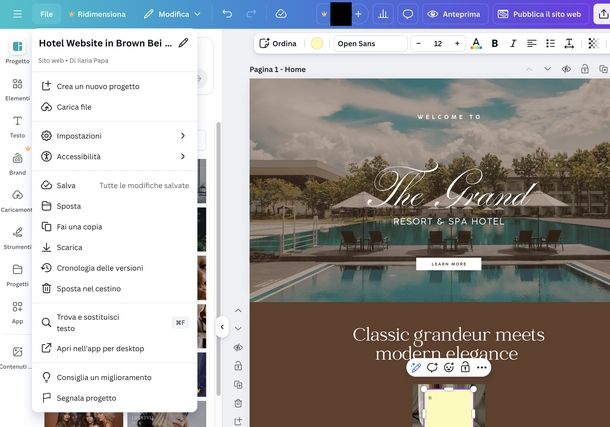Undo the last action
The image size is (610, 427).
coord(227,14)
